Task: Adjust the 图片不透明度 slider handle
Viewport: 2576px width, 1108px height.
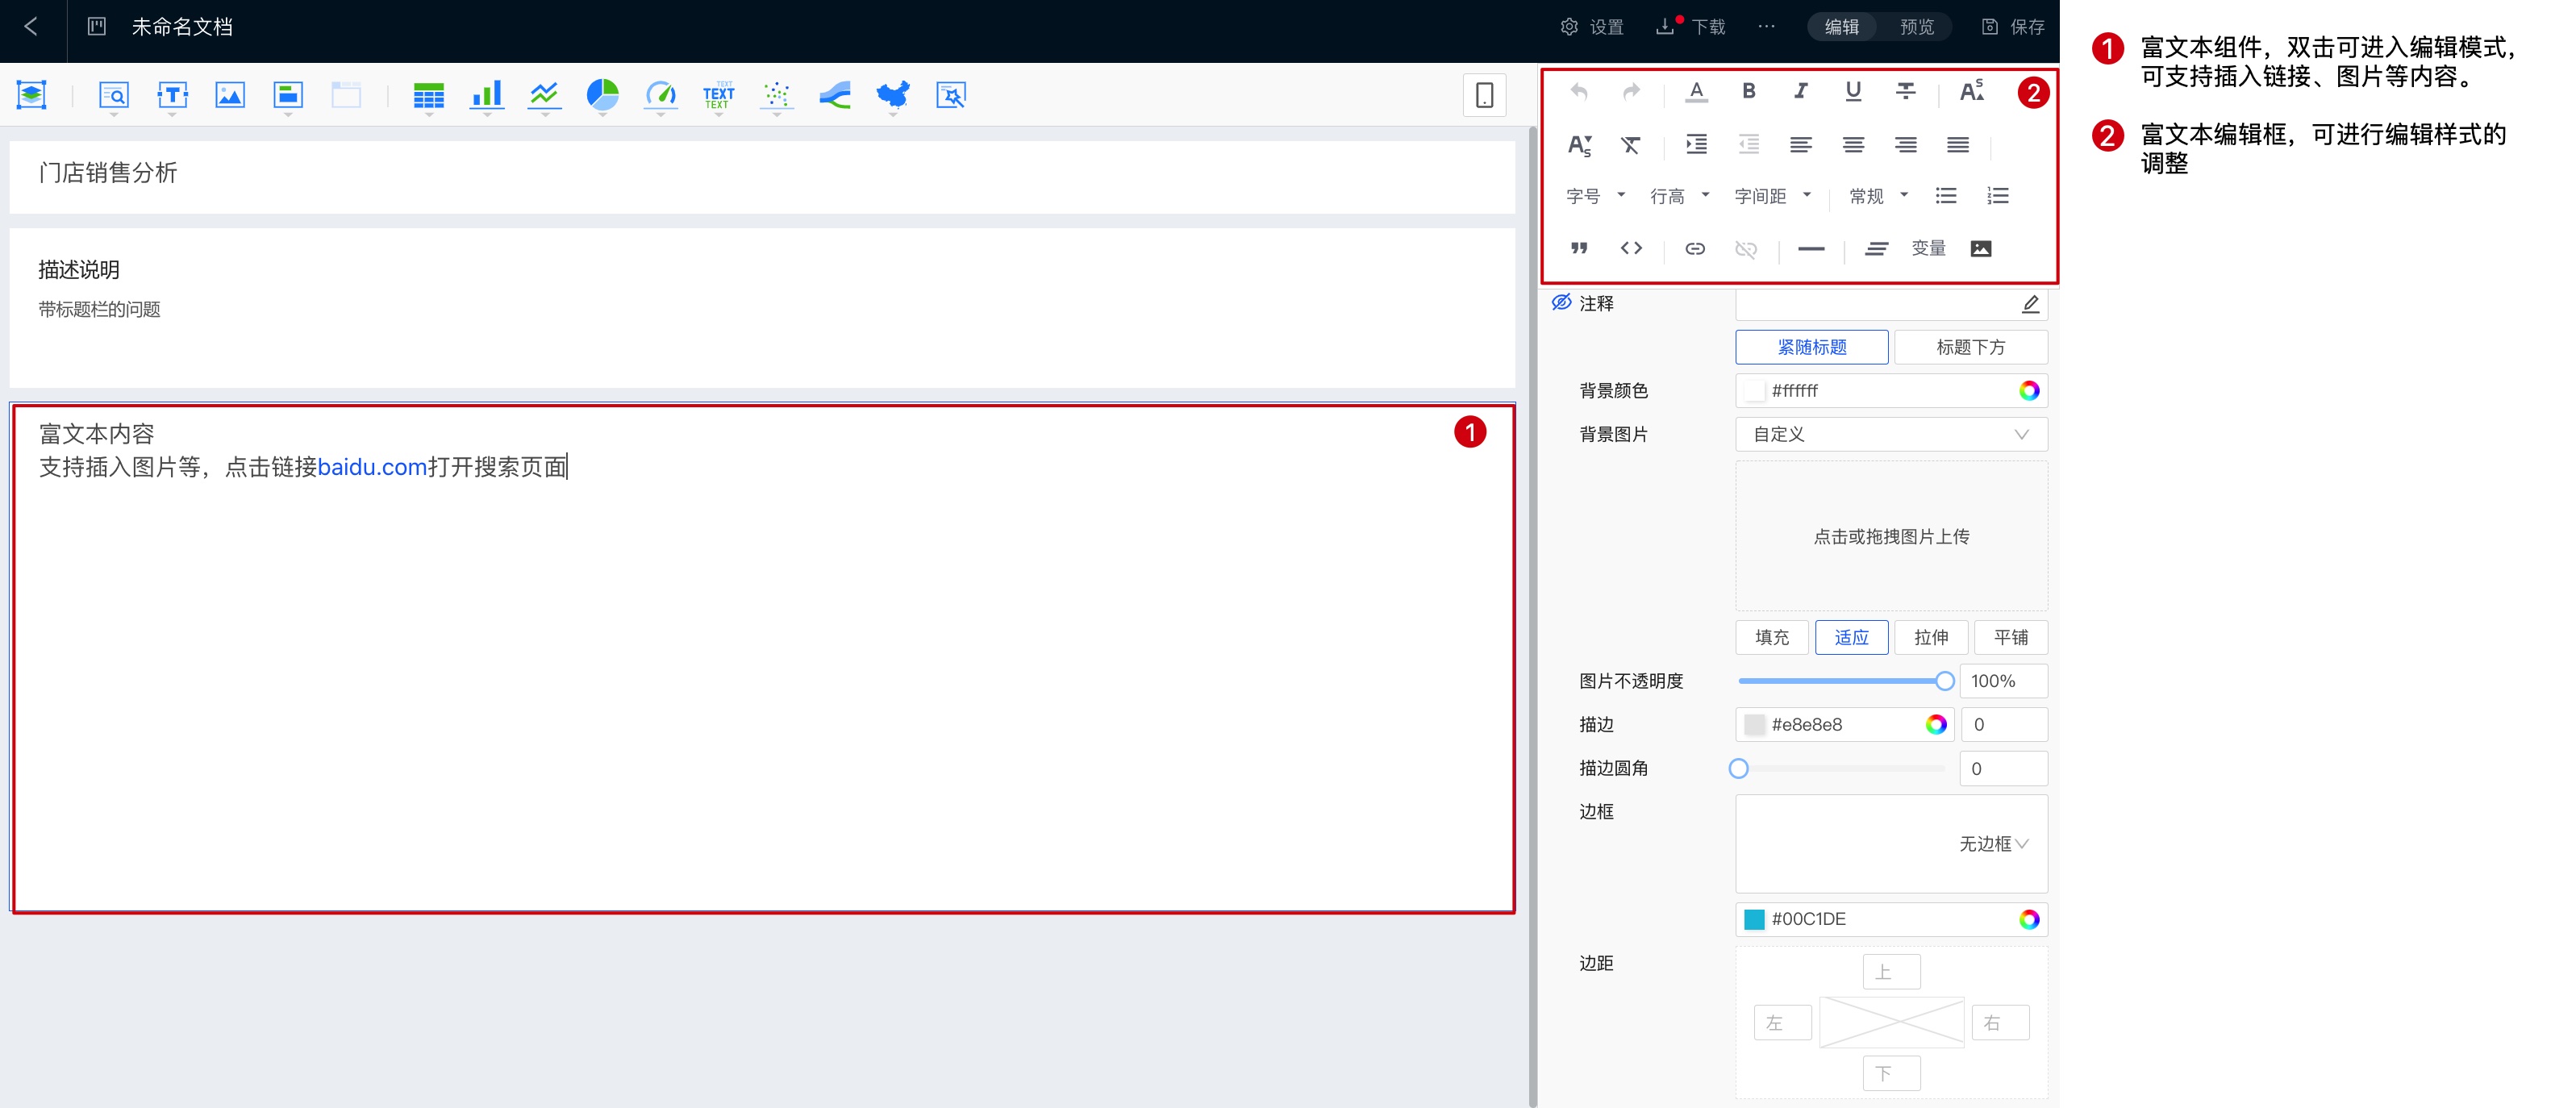Action: (1944, 681)
